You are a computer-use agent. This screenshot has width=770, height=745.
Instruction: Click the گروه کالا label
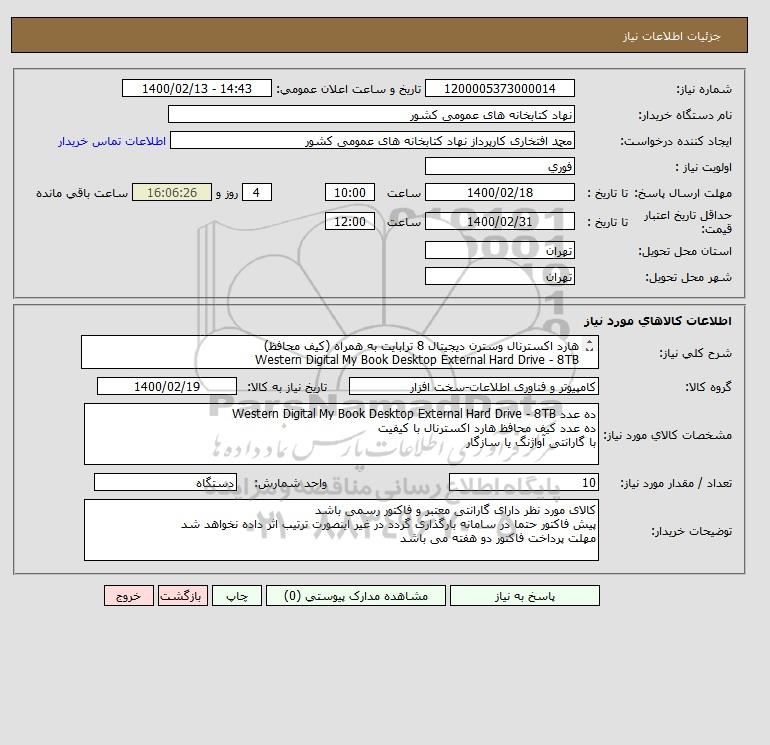[708, 387]
